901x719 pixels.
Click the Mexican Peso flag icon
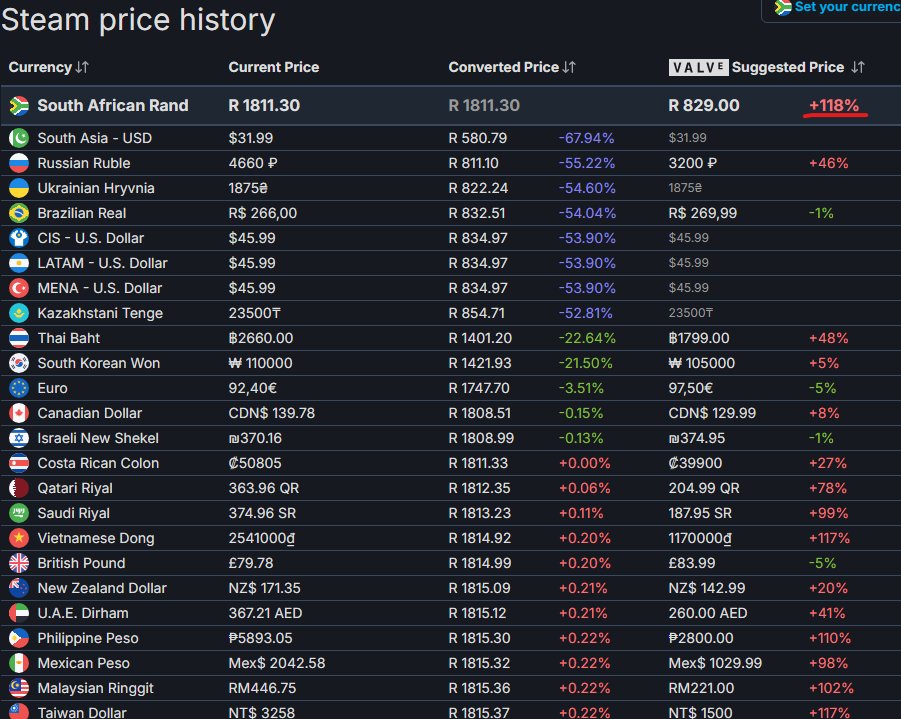19,663
